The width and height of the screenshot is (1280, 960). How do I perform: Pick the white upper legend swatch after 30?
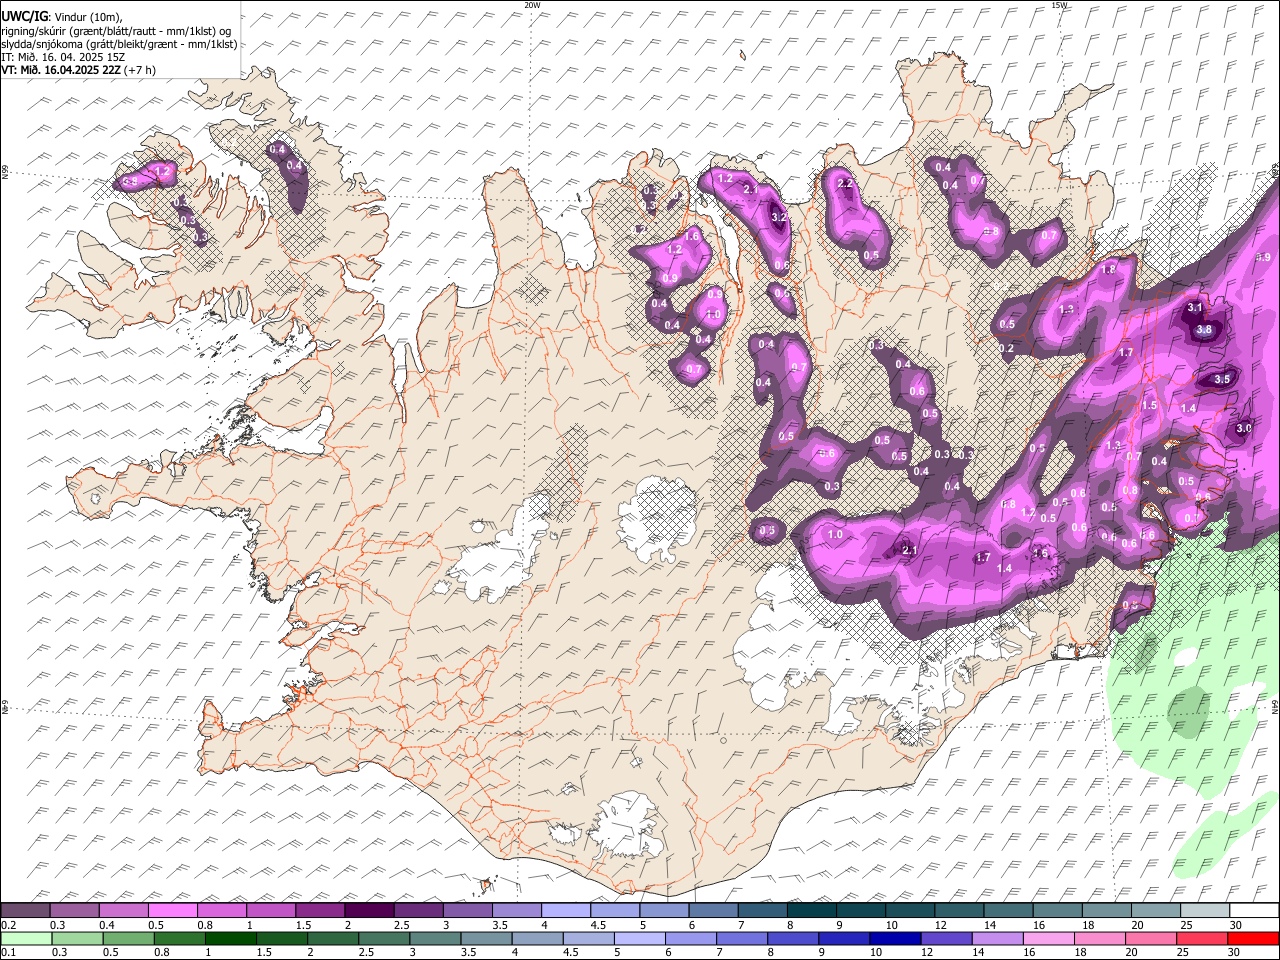(x=1254, y=911)
